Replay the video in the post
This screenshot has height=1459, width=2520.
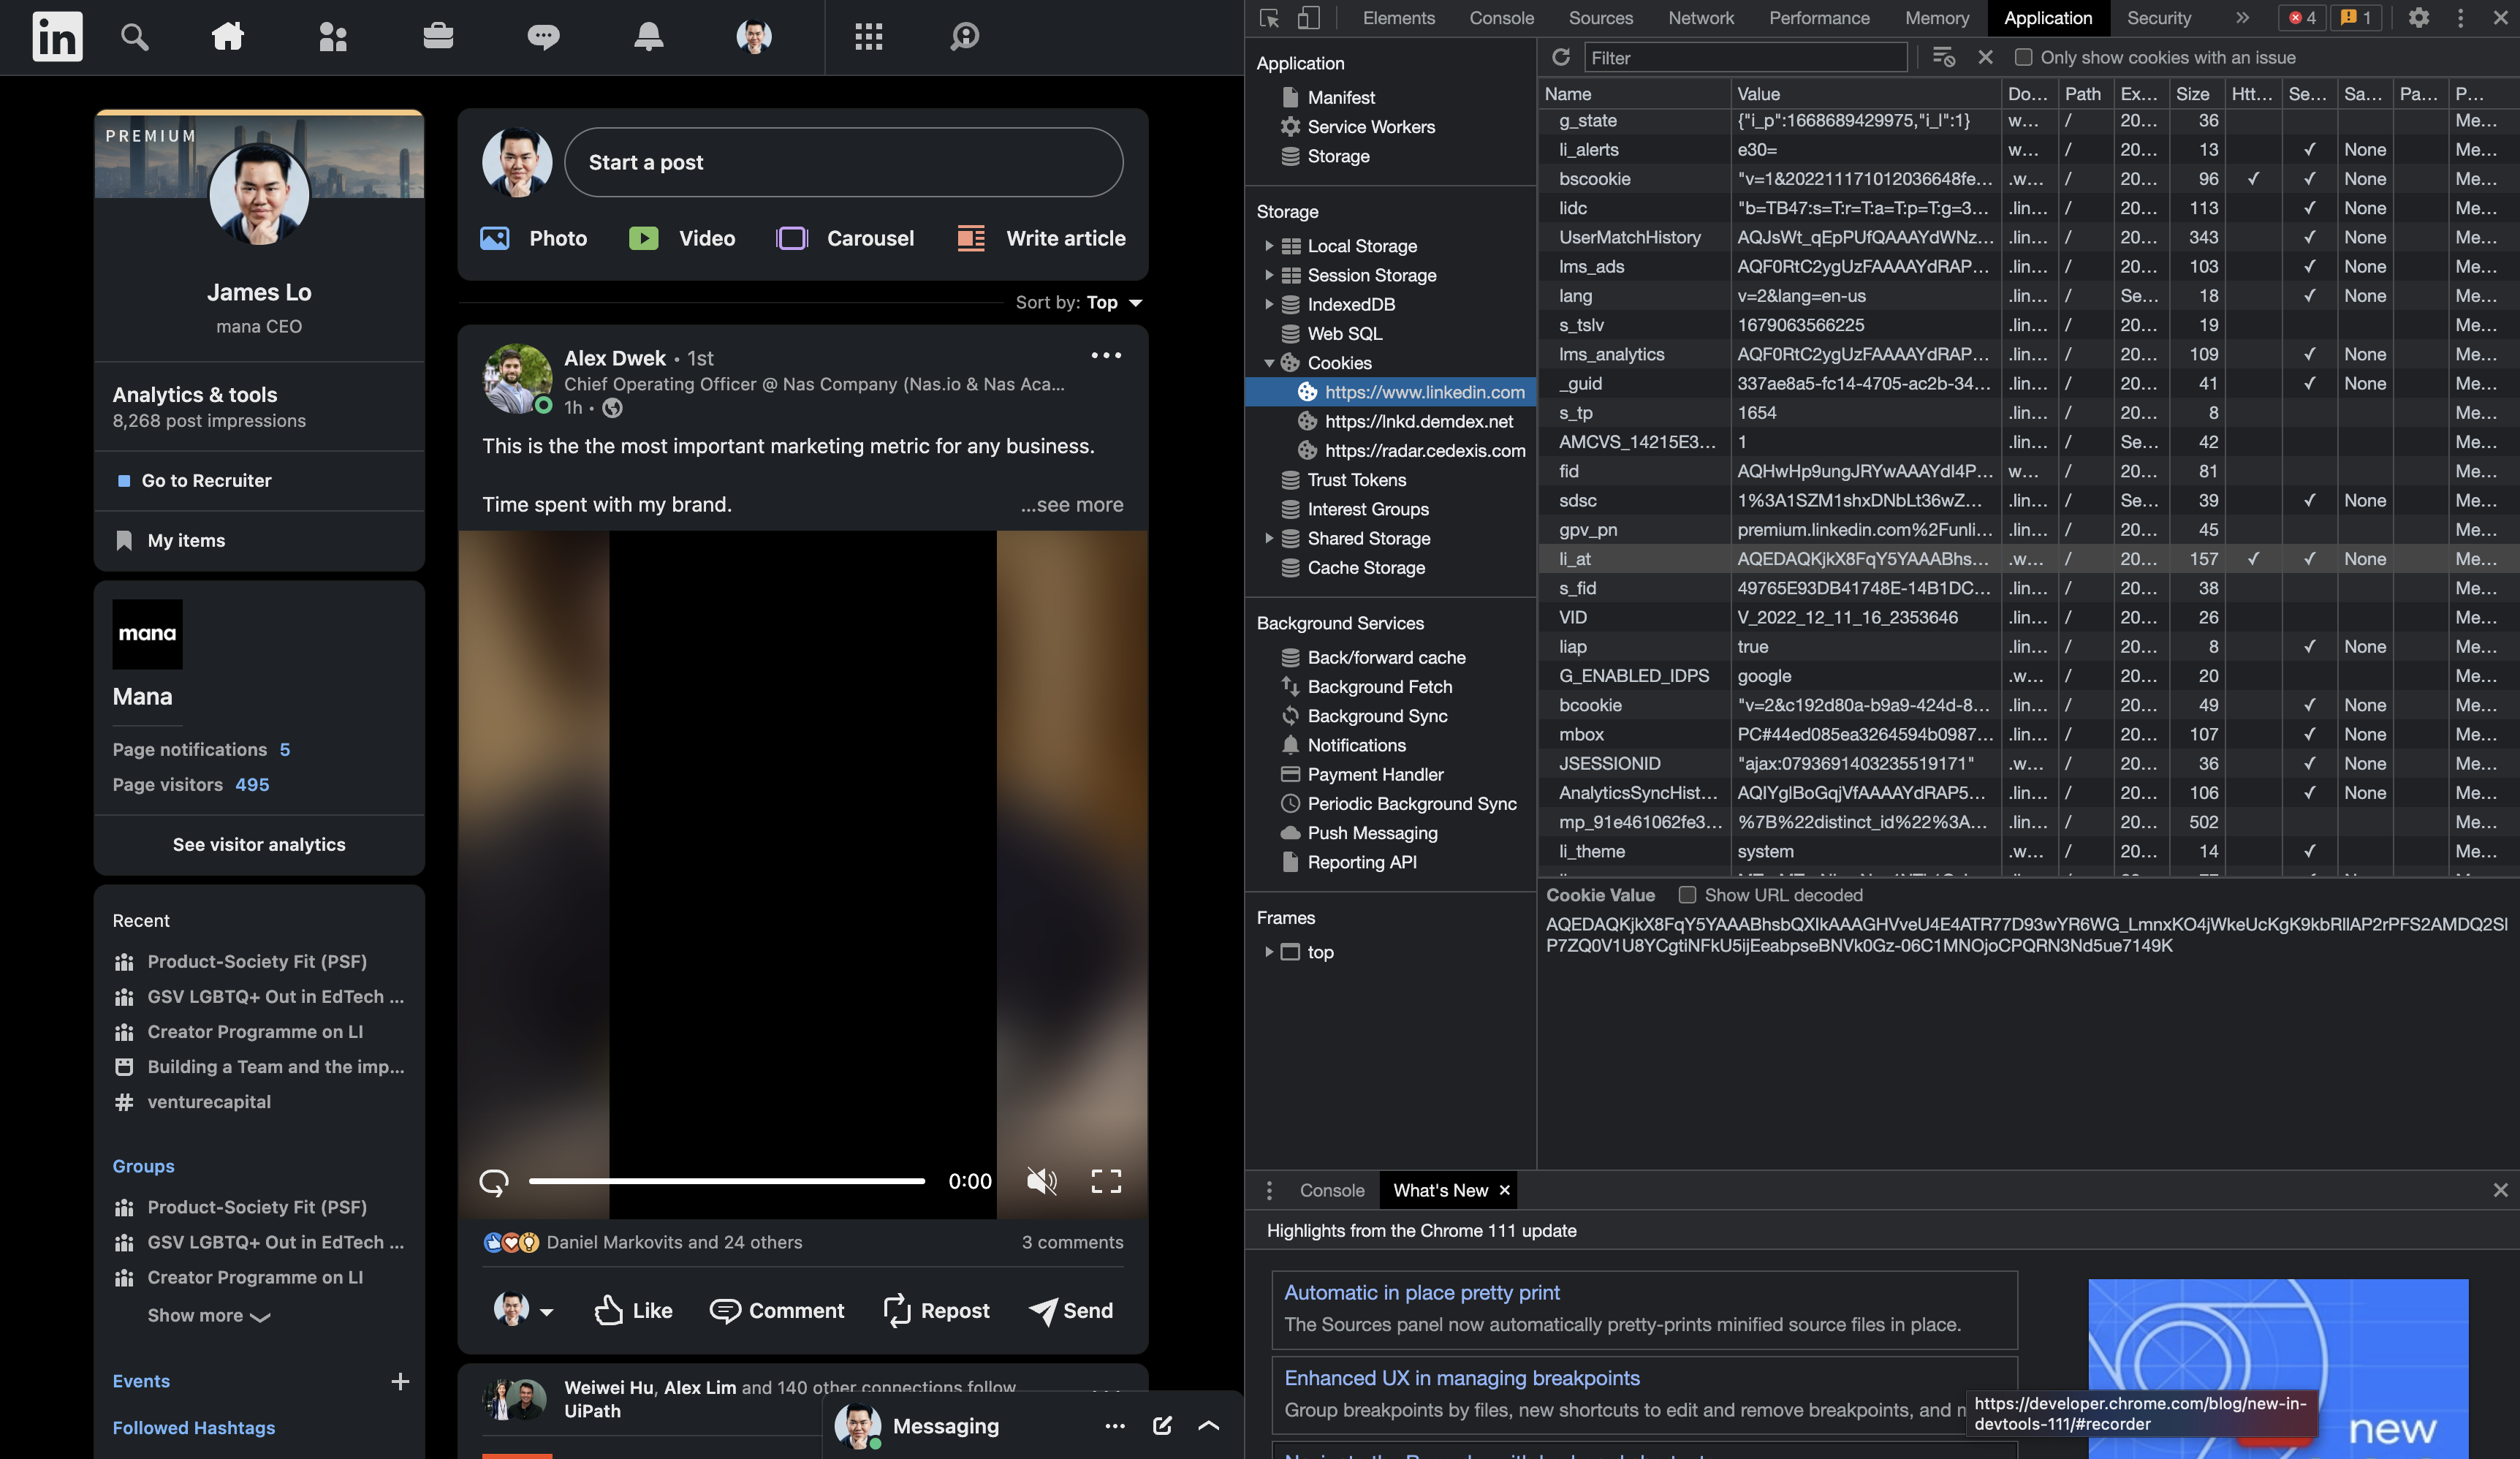[494, 1182]
